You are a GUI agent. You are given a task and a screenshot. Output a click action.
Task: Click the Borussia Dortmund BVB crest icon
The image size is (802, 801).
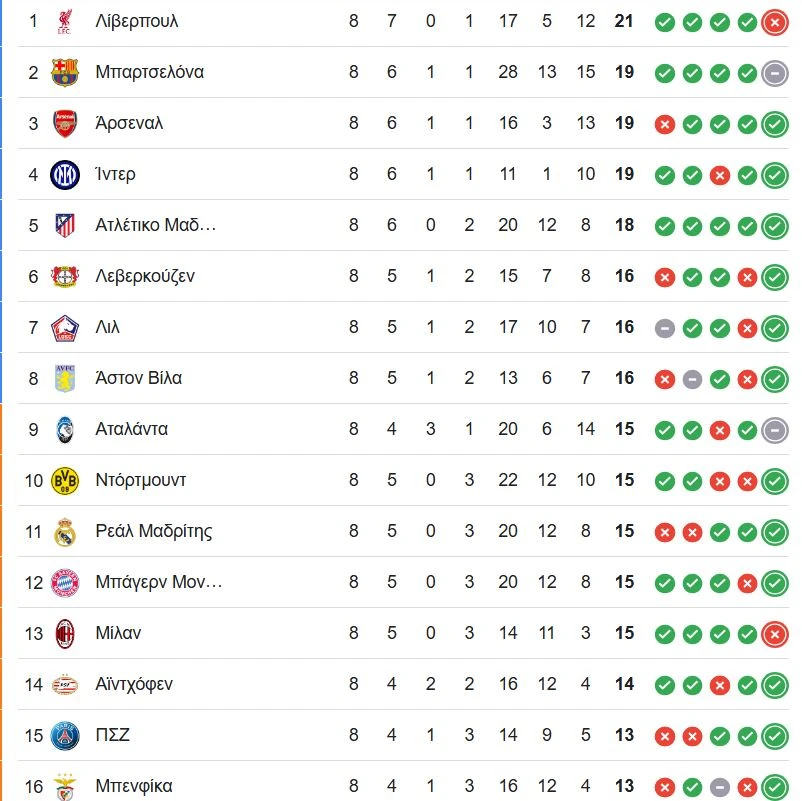coord(65,481)
